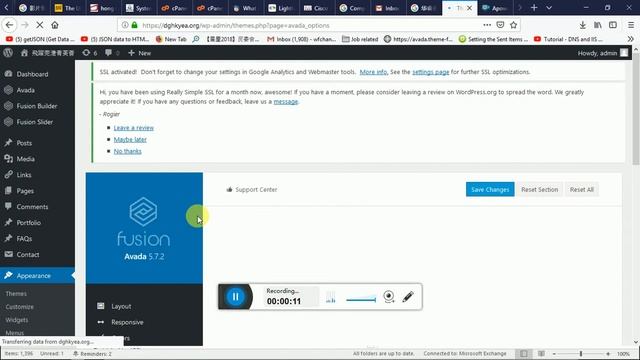Screen dimensions: 640x360
Task: Open the recorder webcam option
Action: [x=389, y=297]
